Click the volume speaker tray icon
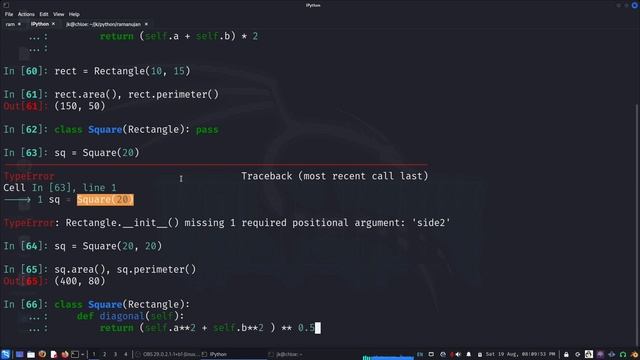This screenshot has height=360, width=640. point(458,354)
